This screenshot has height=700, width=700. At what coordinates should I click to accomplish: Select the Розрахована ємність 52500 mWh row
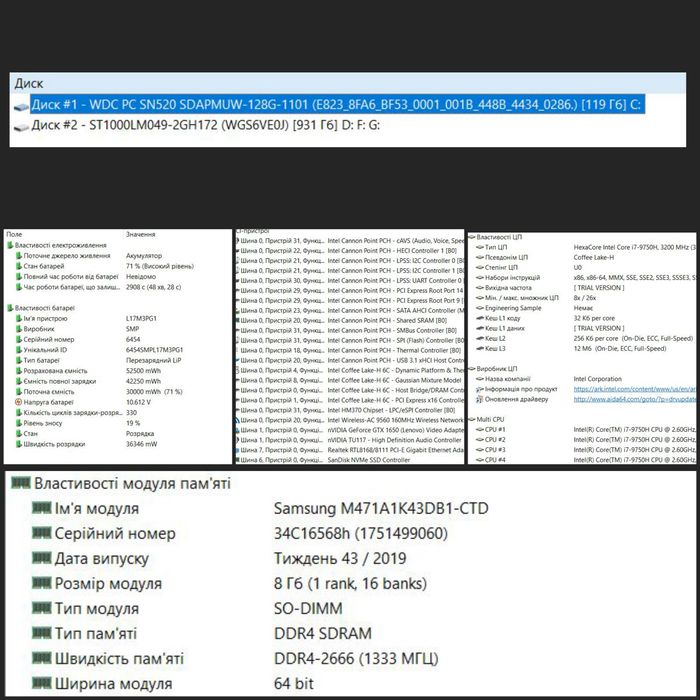pos(88,371)
